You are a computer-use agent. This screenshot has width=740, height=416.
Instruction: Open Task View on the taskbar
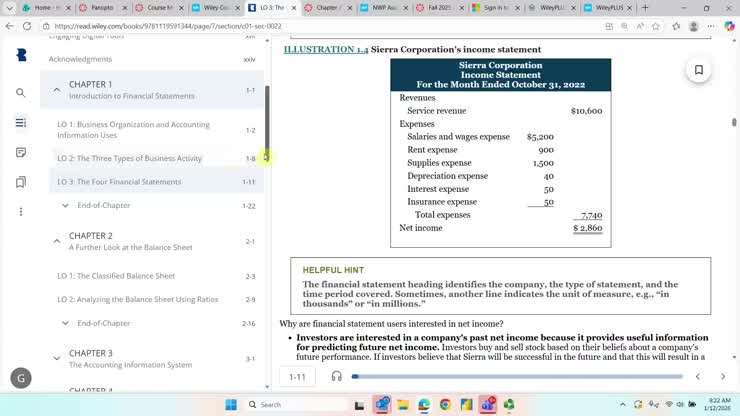[359, 405]
